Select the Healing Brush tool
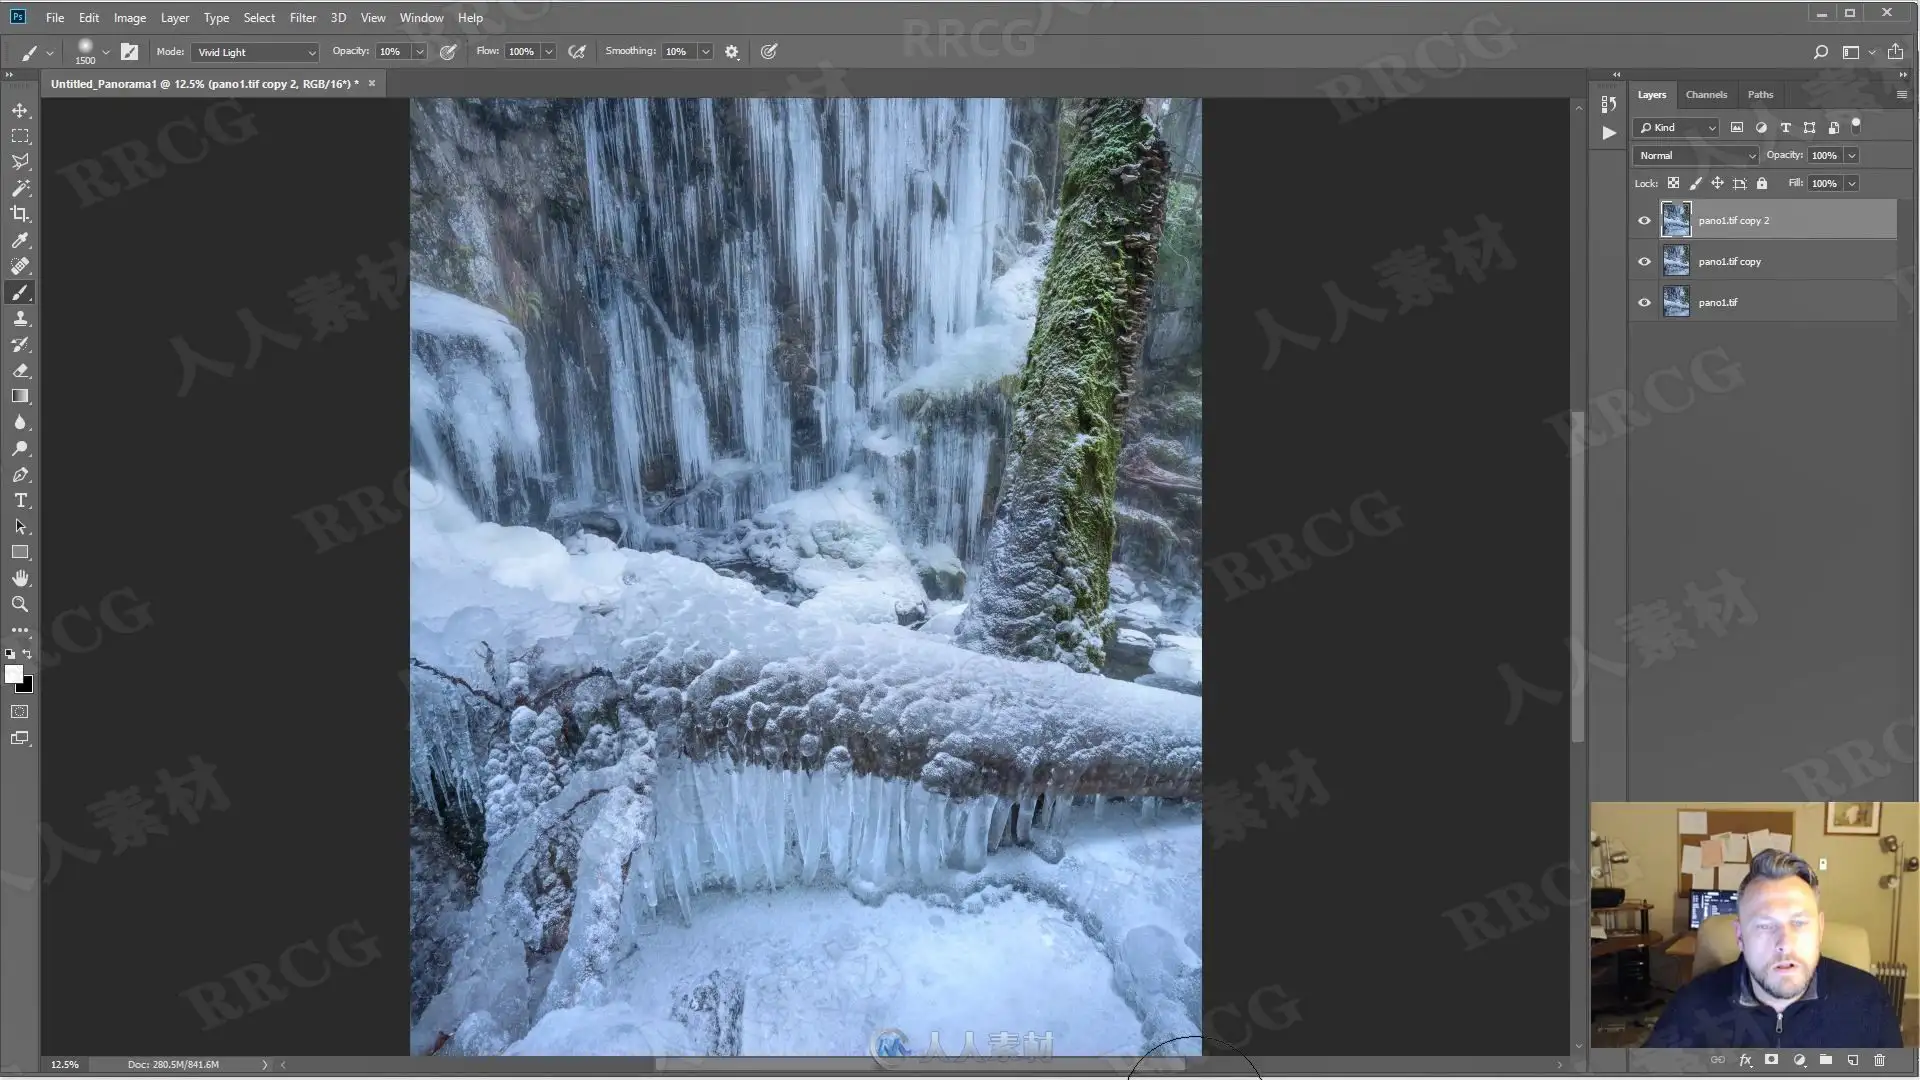Image resolution: width=1920 pixels, height=1080 pixels. point(20,266)
